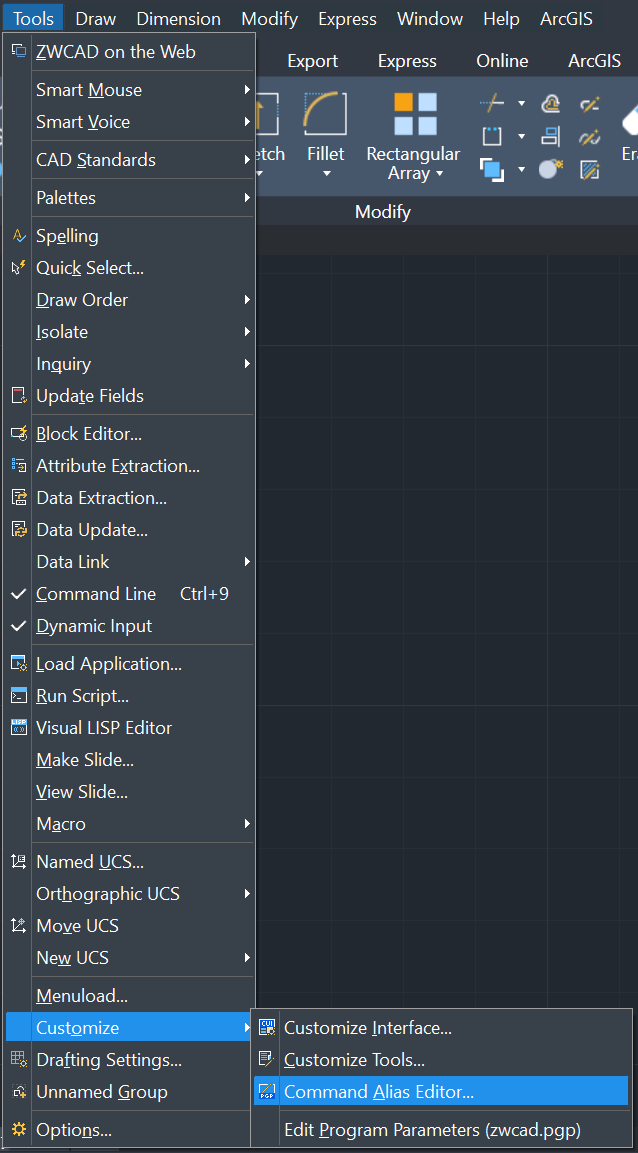Image resolution: width=638 pixels, height=1153 pixels.
Task: Switch to the Online ribbon tab
Action: (x=502, y=61)
